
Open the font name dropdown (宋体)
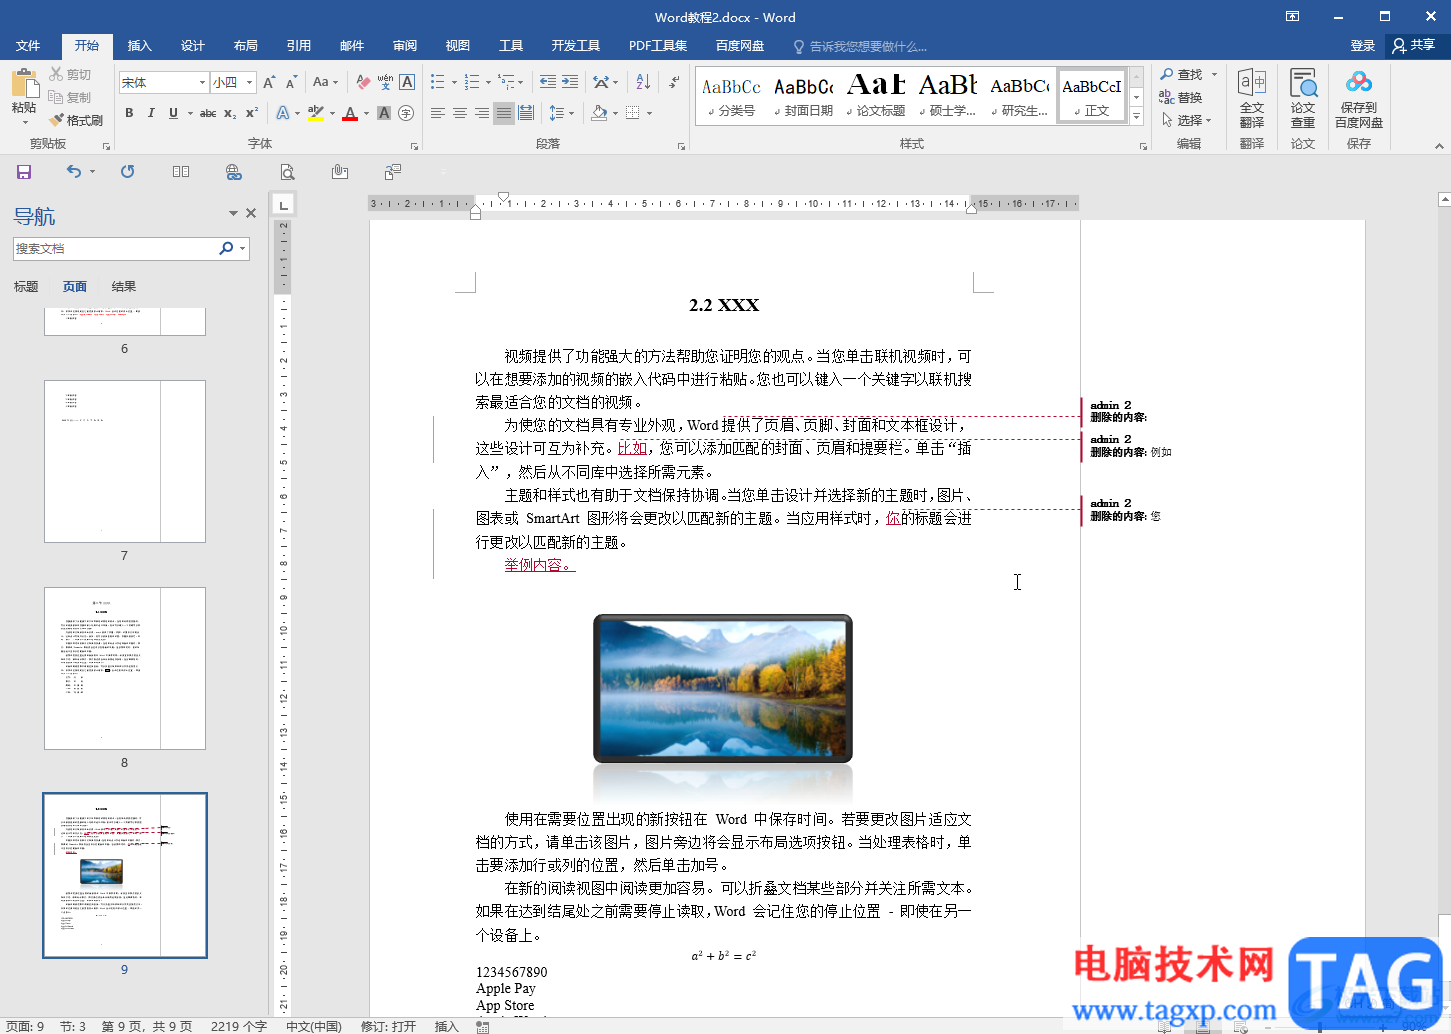tap(202, 83)
